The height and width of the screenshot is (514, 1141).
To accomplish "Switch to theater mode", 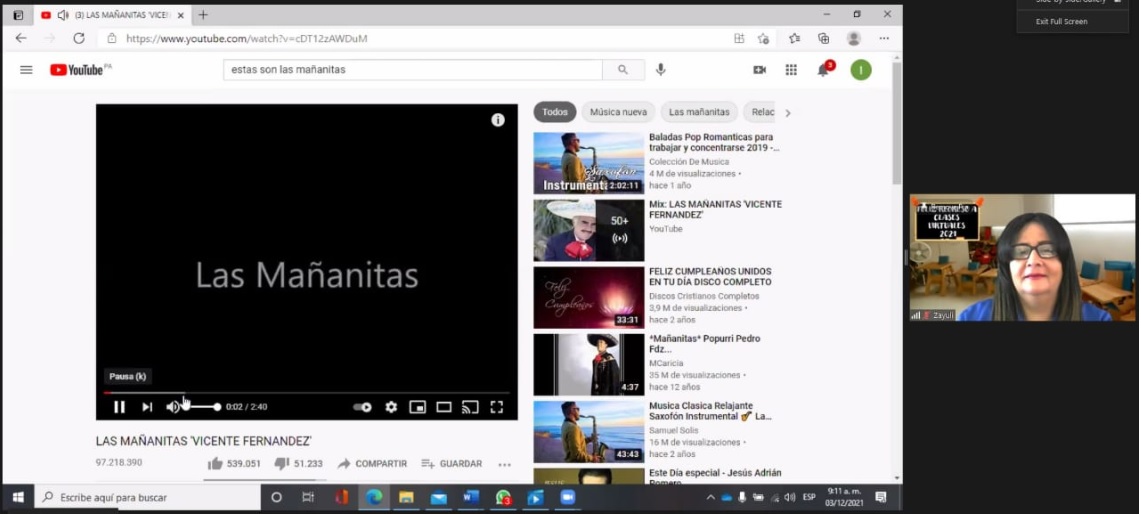I will [444, 407].
